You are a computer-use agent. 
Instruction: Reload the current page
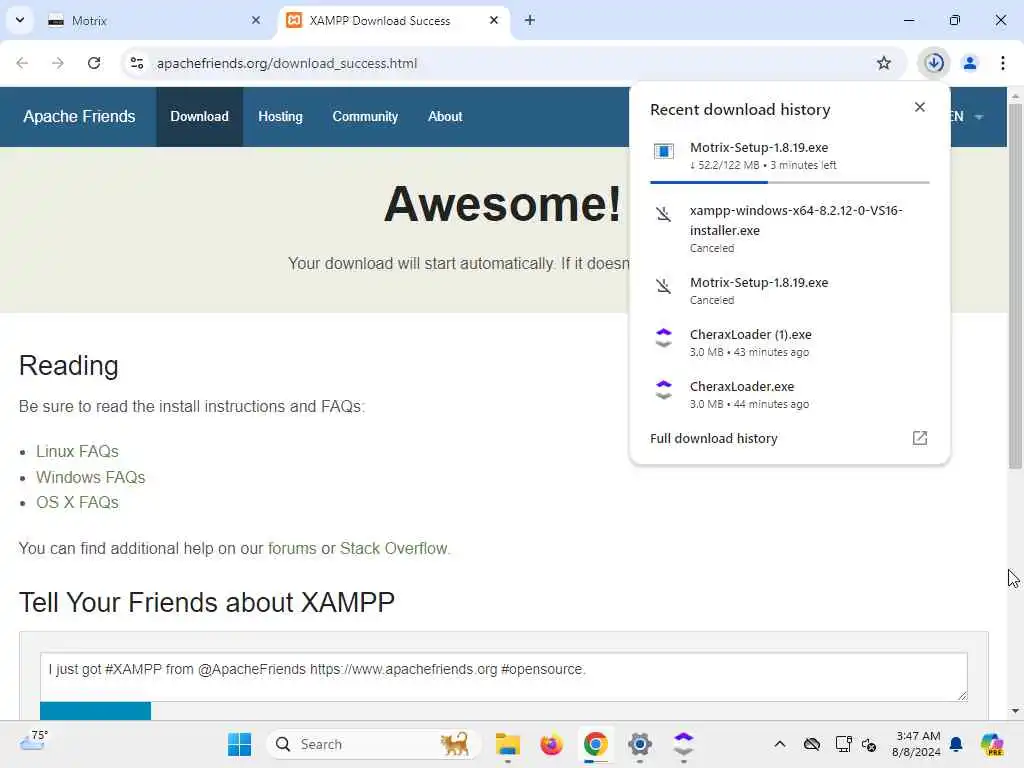94,63
